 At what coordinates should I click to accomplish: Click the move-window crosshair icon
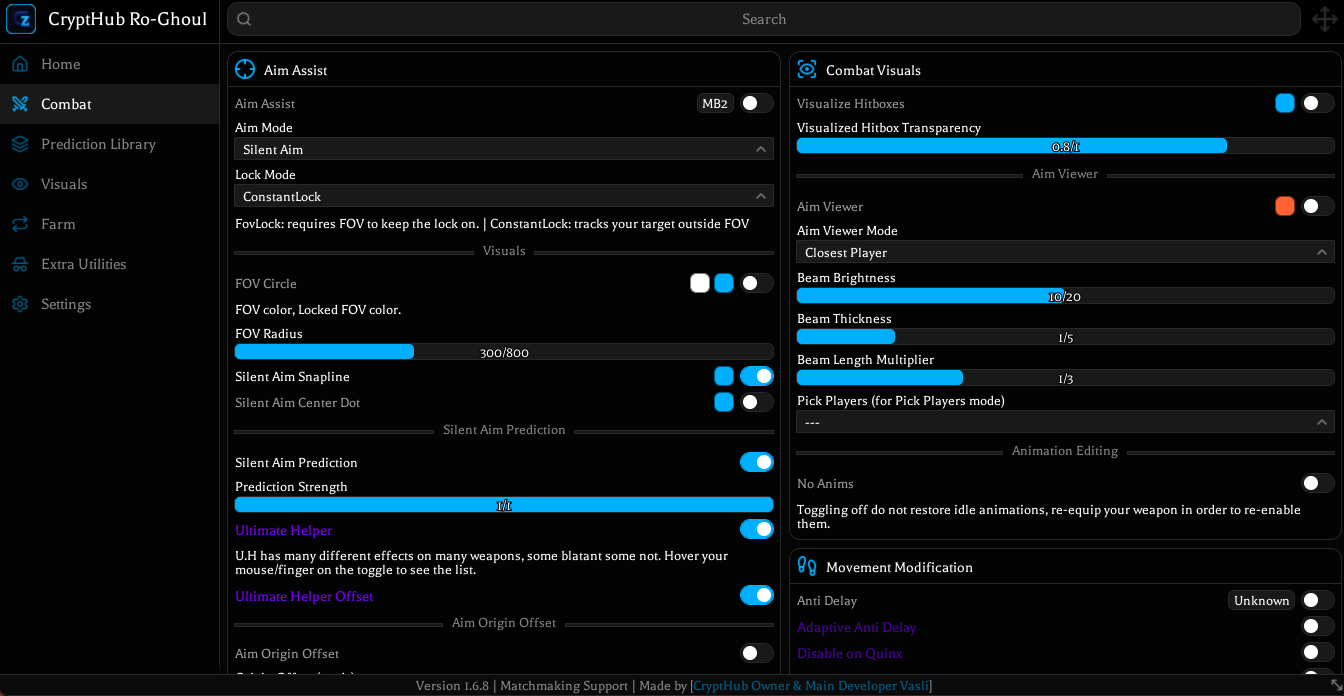pos(1324,19)
